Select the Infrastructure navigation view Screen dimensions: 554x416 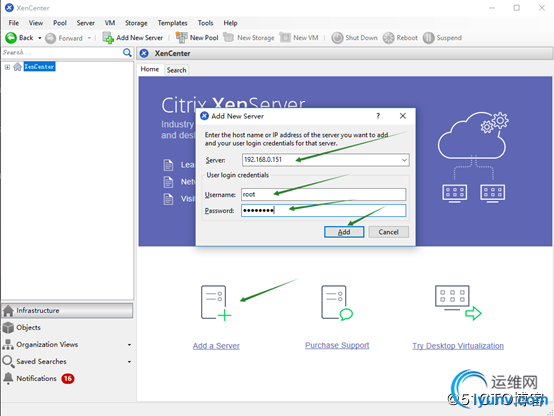[x=67, y=310]
